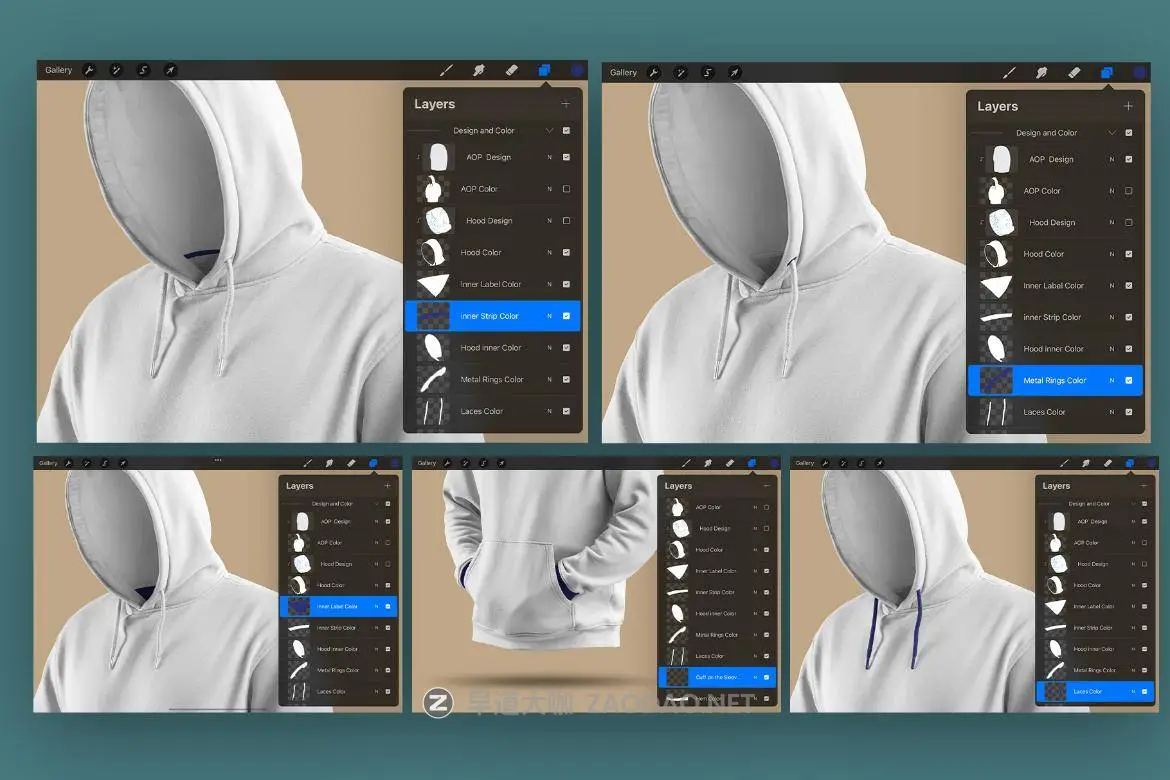The height and width of the screenshot is (780, 1170).
Task: Choose the Smudge tool in top-right screenshot
Action: tap(1041, 72)
